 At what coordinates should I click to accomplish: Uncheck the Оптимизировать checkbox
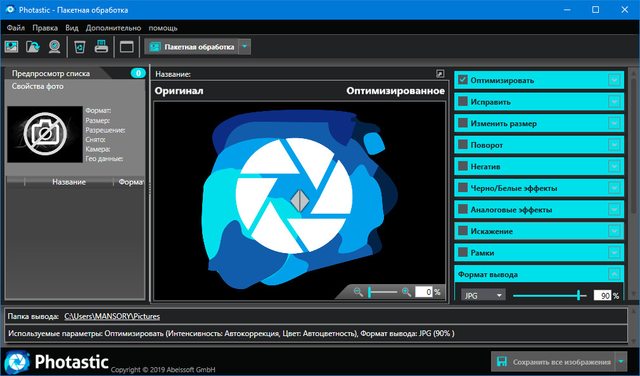(x=462, y=80)
